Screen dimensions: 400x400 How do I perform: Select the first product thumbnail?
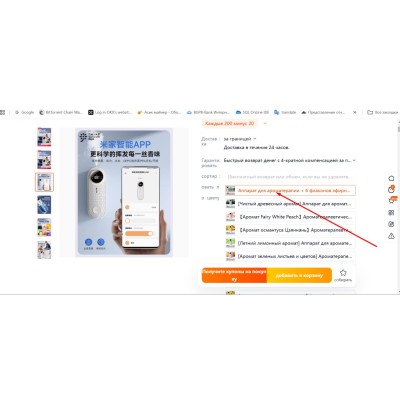(44, 137)
